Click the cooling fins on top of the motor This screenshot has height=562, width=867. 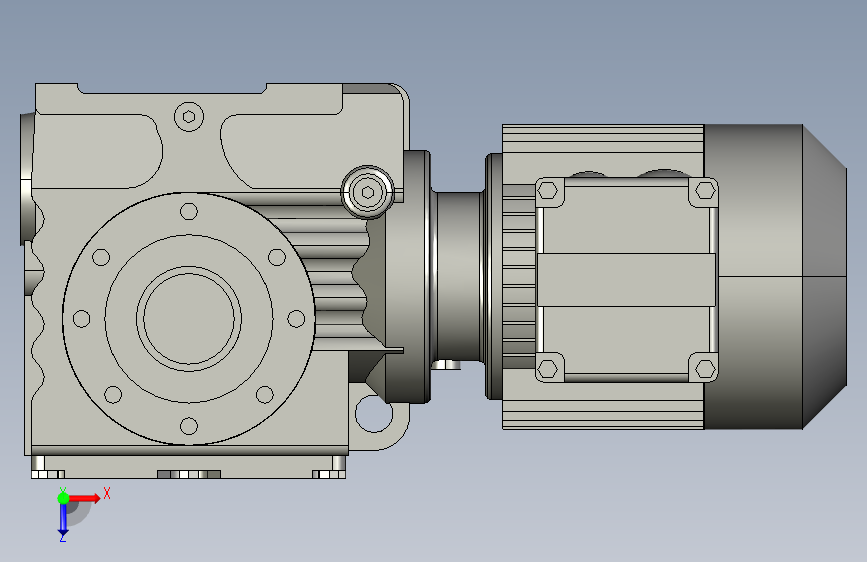[x=603, y=138]
